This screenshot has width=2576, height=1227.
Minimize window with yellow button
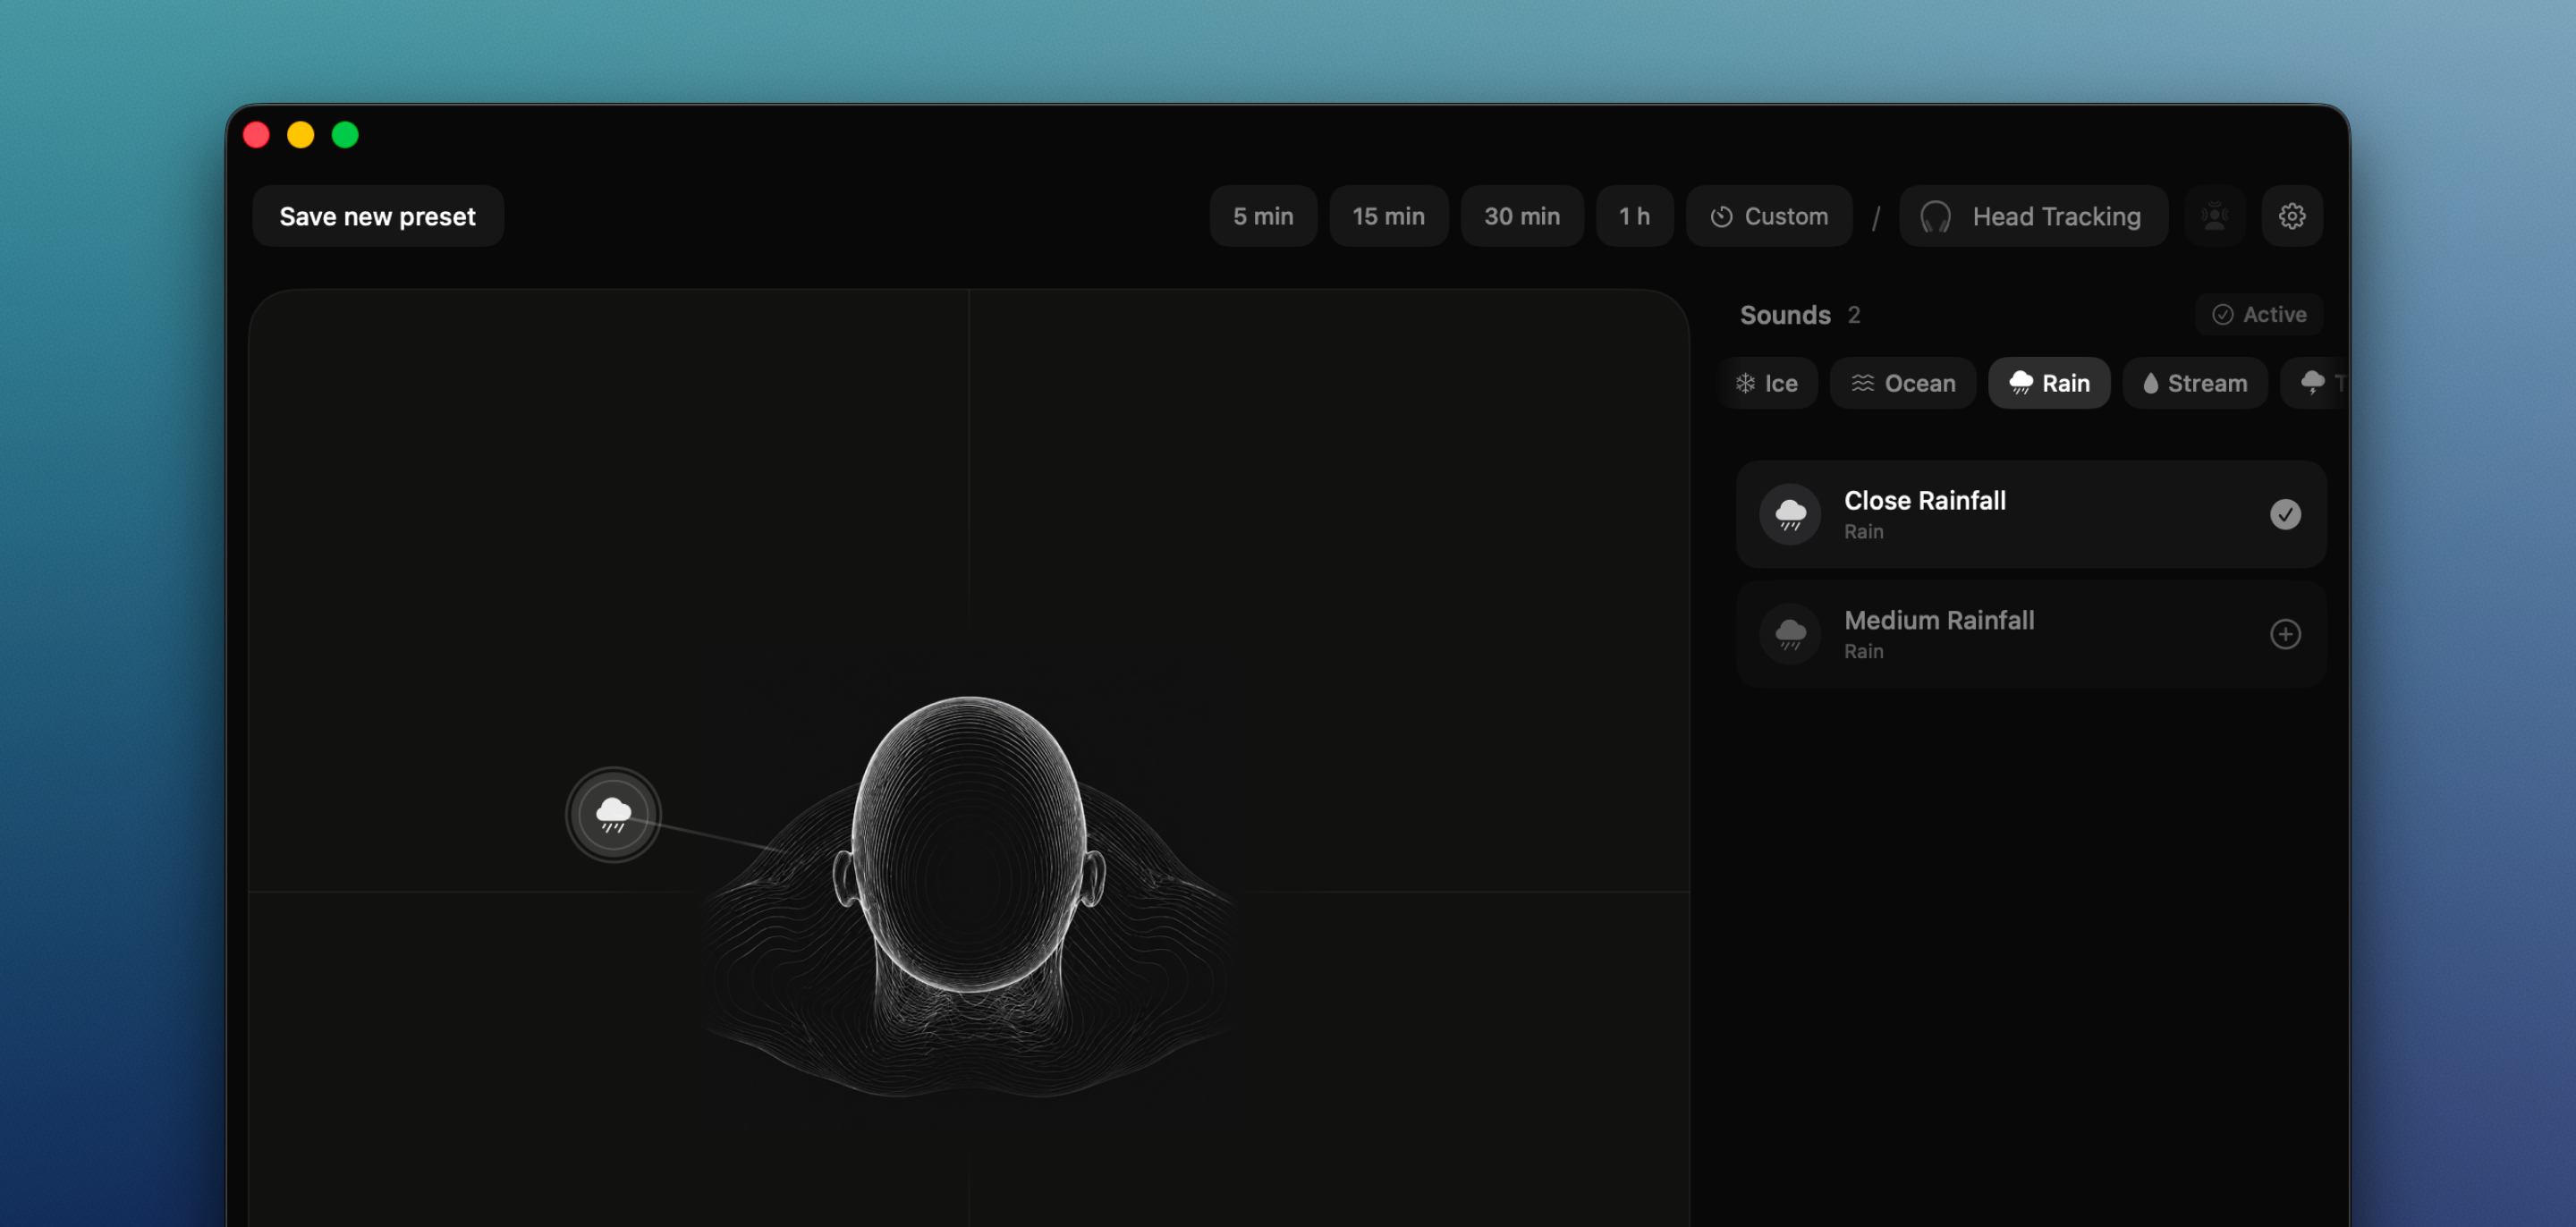click(300, 135)
